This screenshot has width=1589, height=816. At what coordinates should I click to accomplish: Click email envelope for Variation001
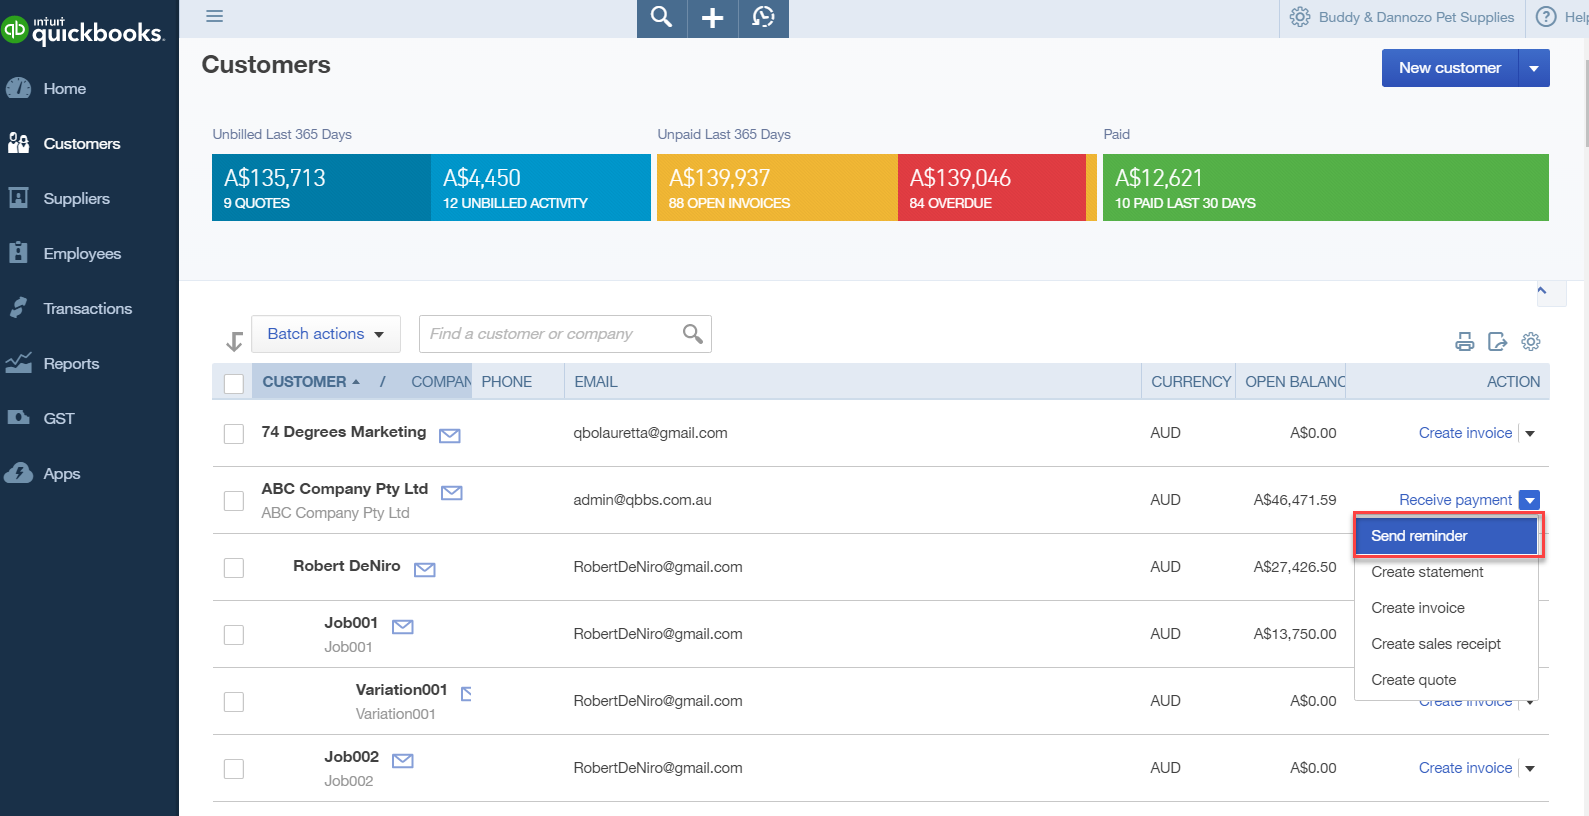pos(466,693)
